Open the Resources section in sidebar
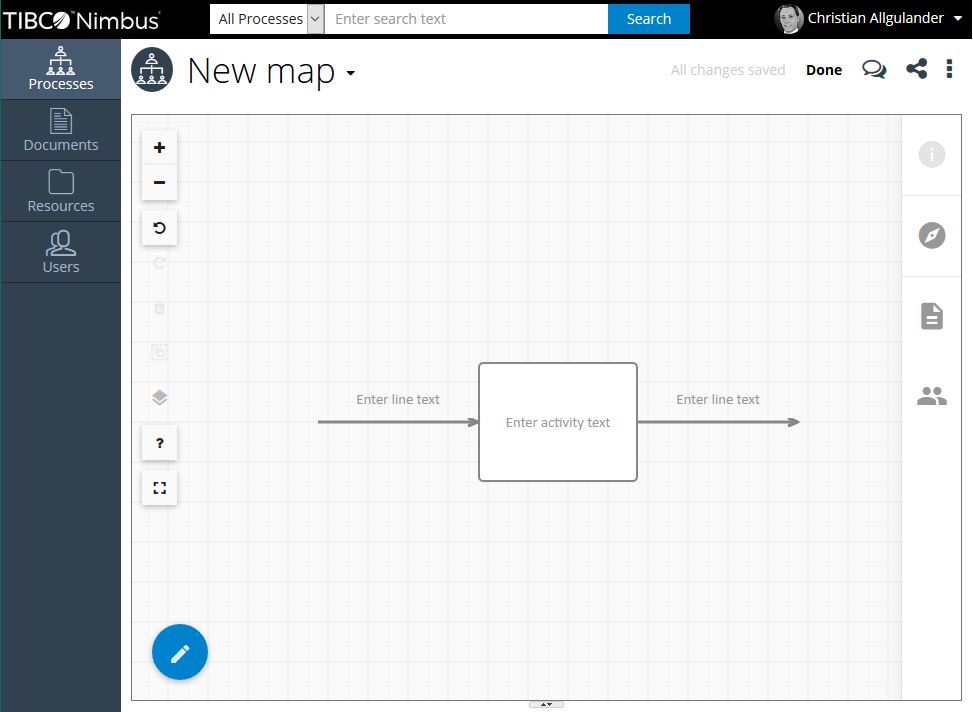 [61, 191]
